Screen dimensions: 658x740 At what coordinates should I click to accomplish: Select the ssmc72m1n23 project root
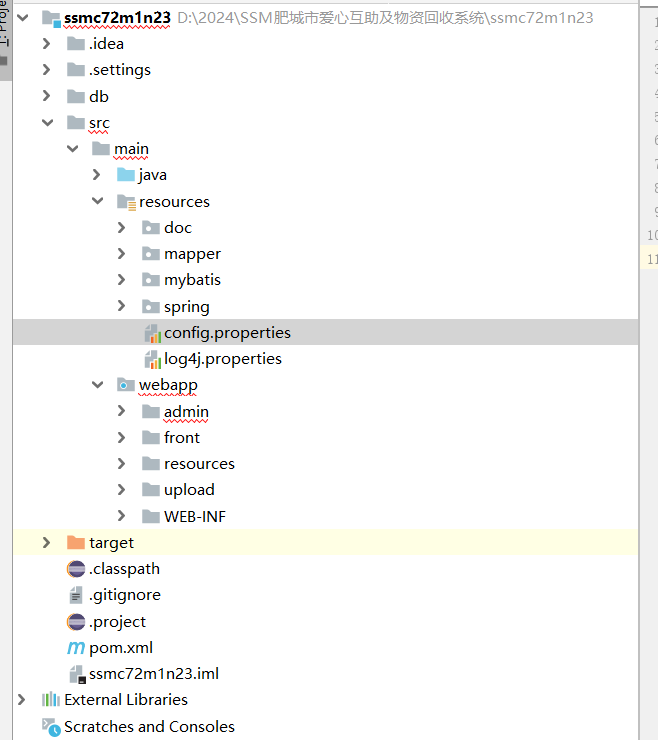coord(117,18)
